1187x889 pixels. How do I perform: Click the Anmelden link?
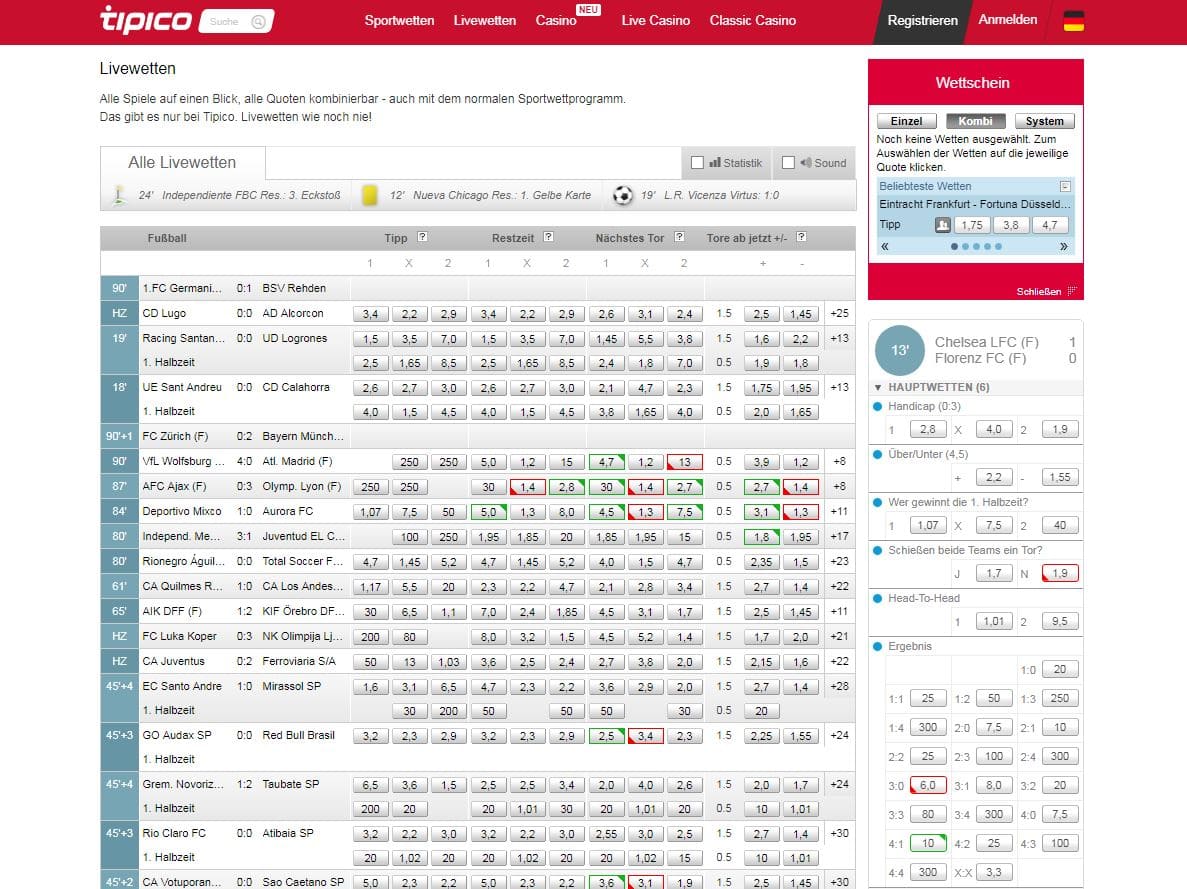pyautogui.click(x=1008, y=20)
